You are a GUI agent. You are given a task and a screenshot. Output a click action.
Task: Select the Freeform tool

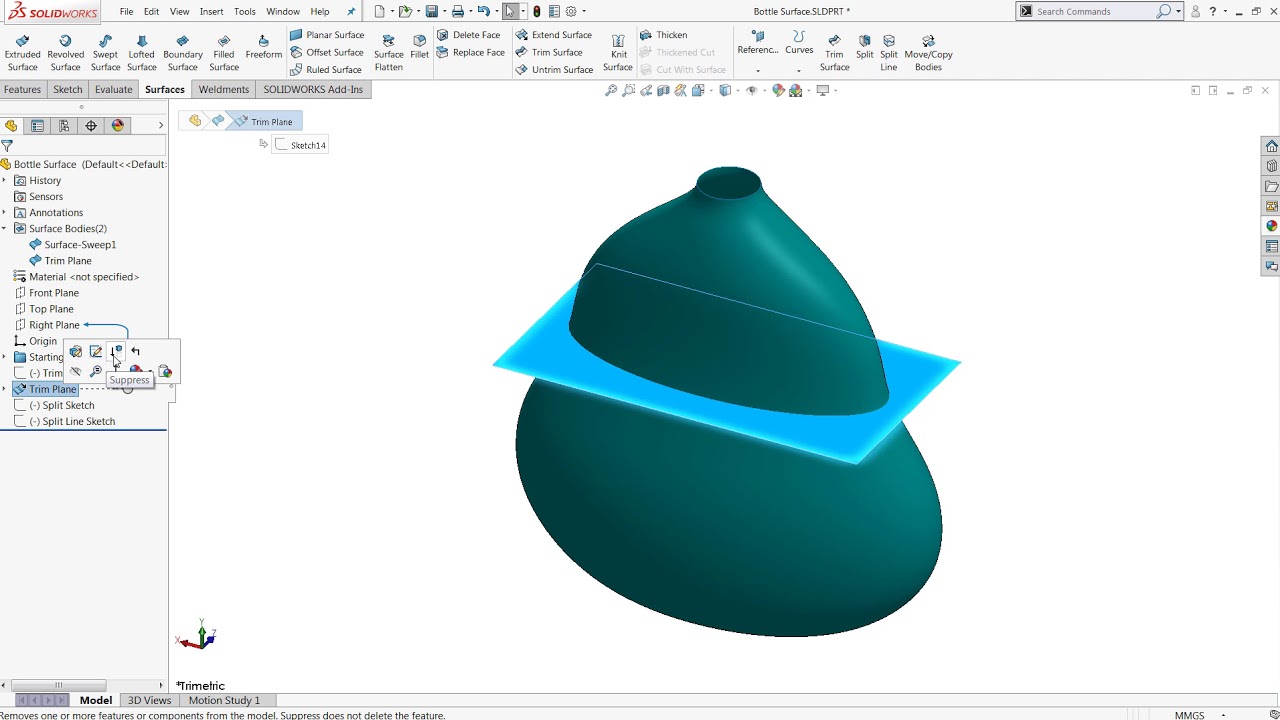(263, 47)
